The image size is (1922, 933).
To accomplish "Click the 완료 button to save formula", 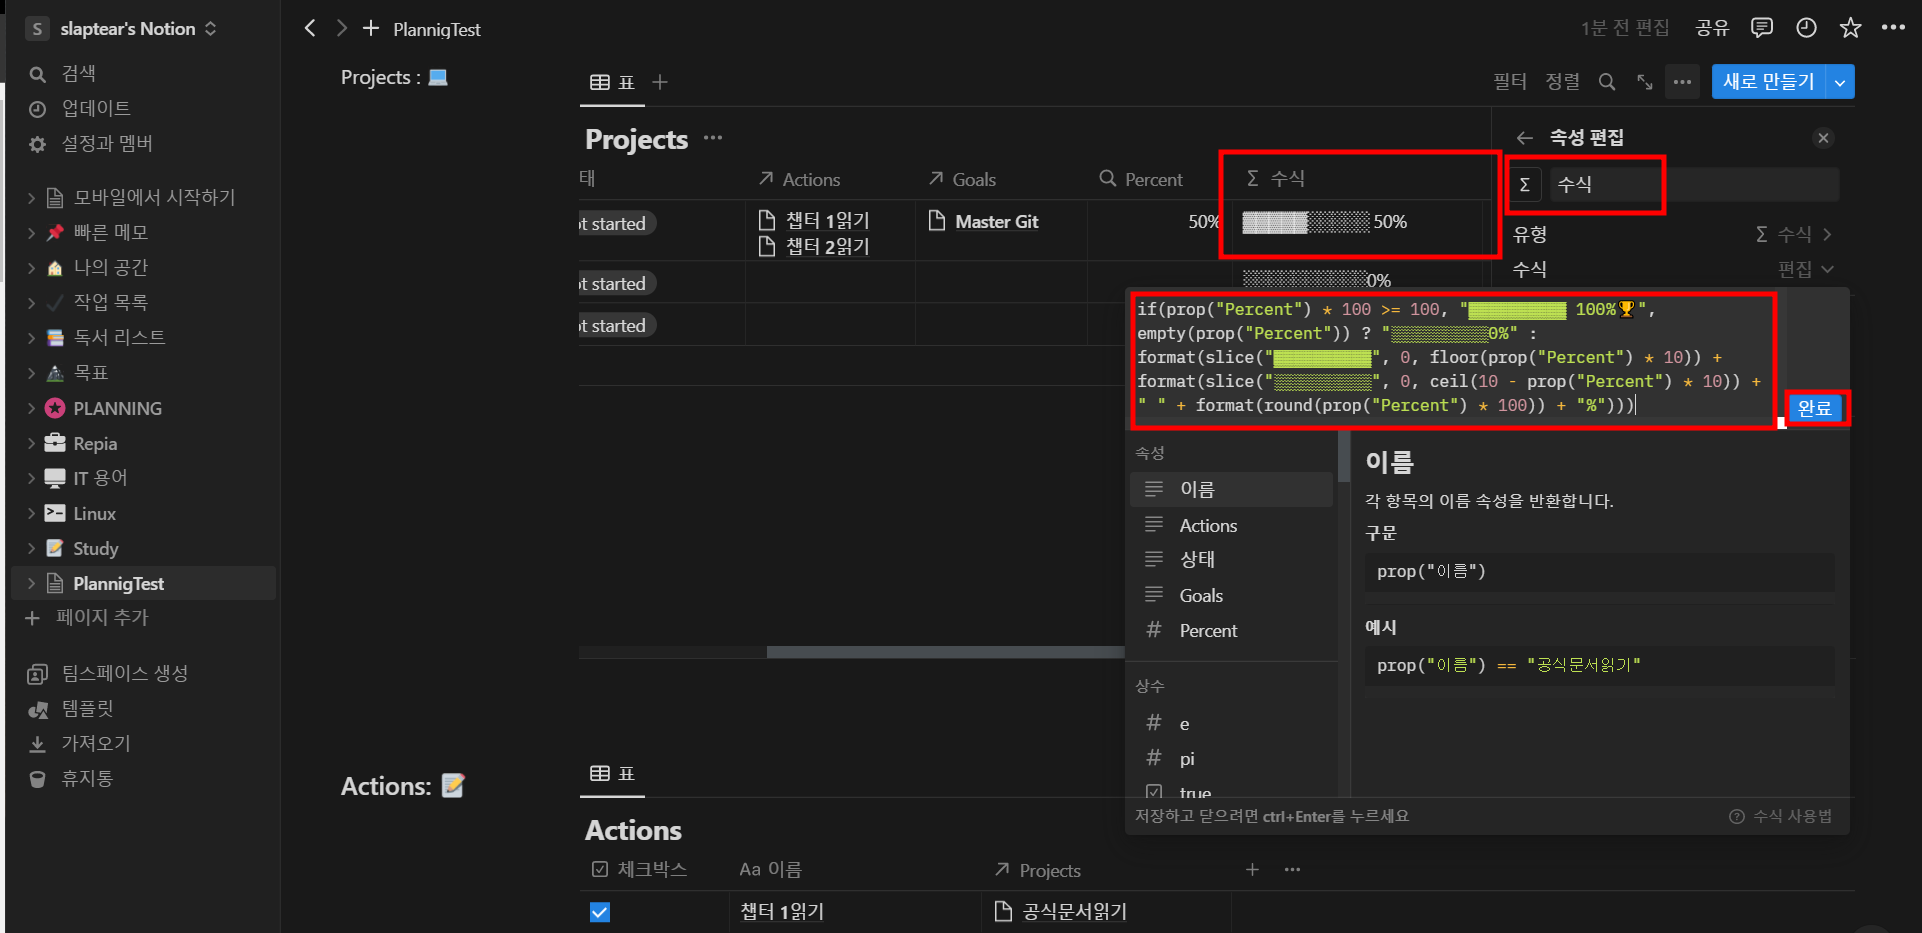I will point(1814,408).
